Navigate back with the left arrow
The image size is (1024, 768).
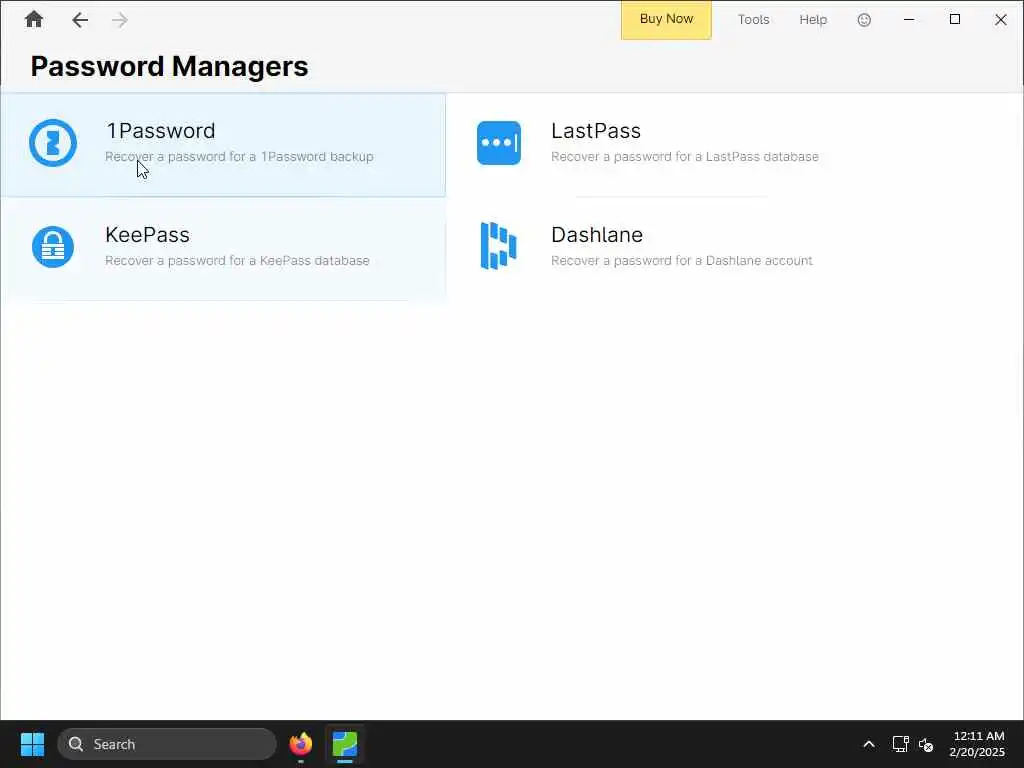[80, 20]
